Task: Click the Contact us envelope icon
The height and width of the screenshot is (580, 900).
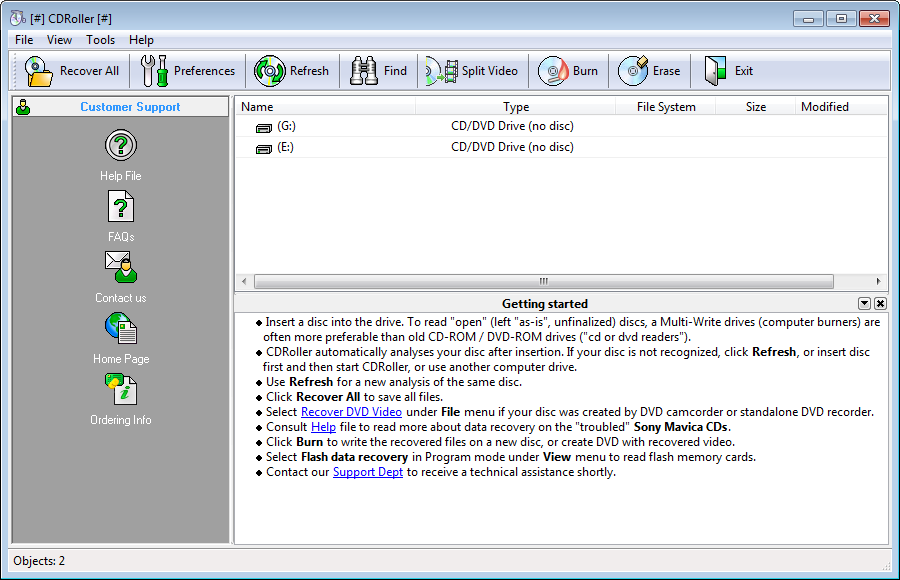Action: 121,267
